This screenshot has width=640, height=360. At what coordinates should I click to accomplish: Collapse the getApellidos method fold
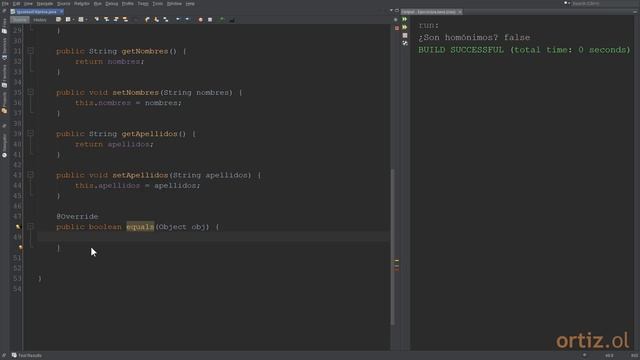pos(31,133)
